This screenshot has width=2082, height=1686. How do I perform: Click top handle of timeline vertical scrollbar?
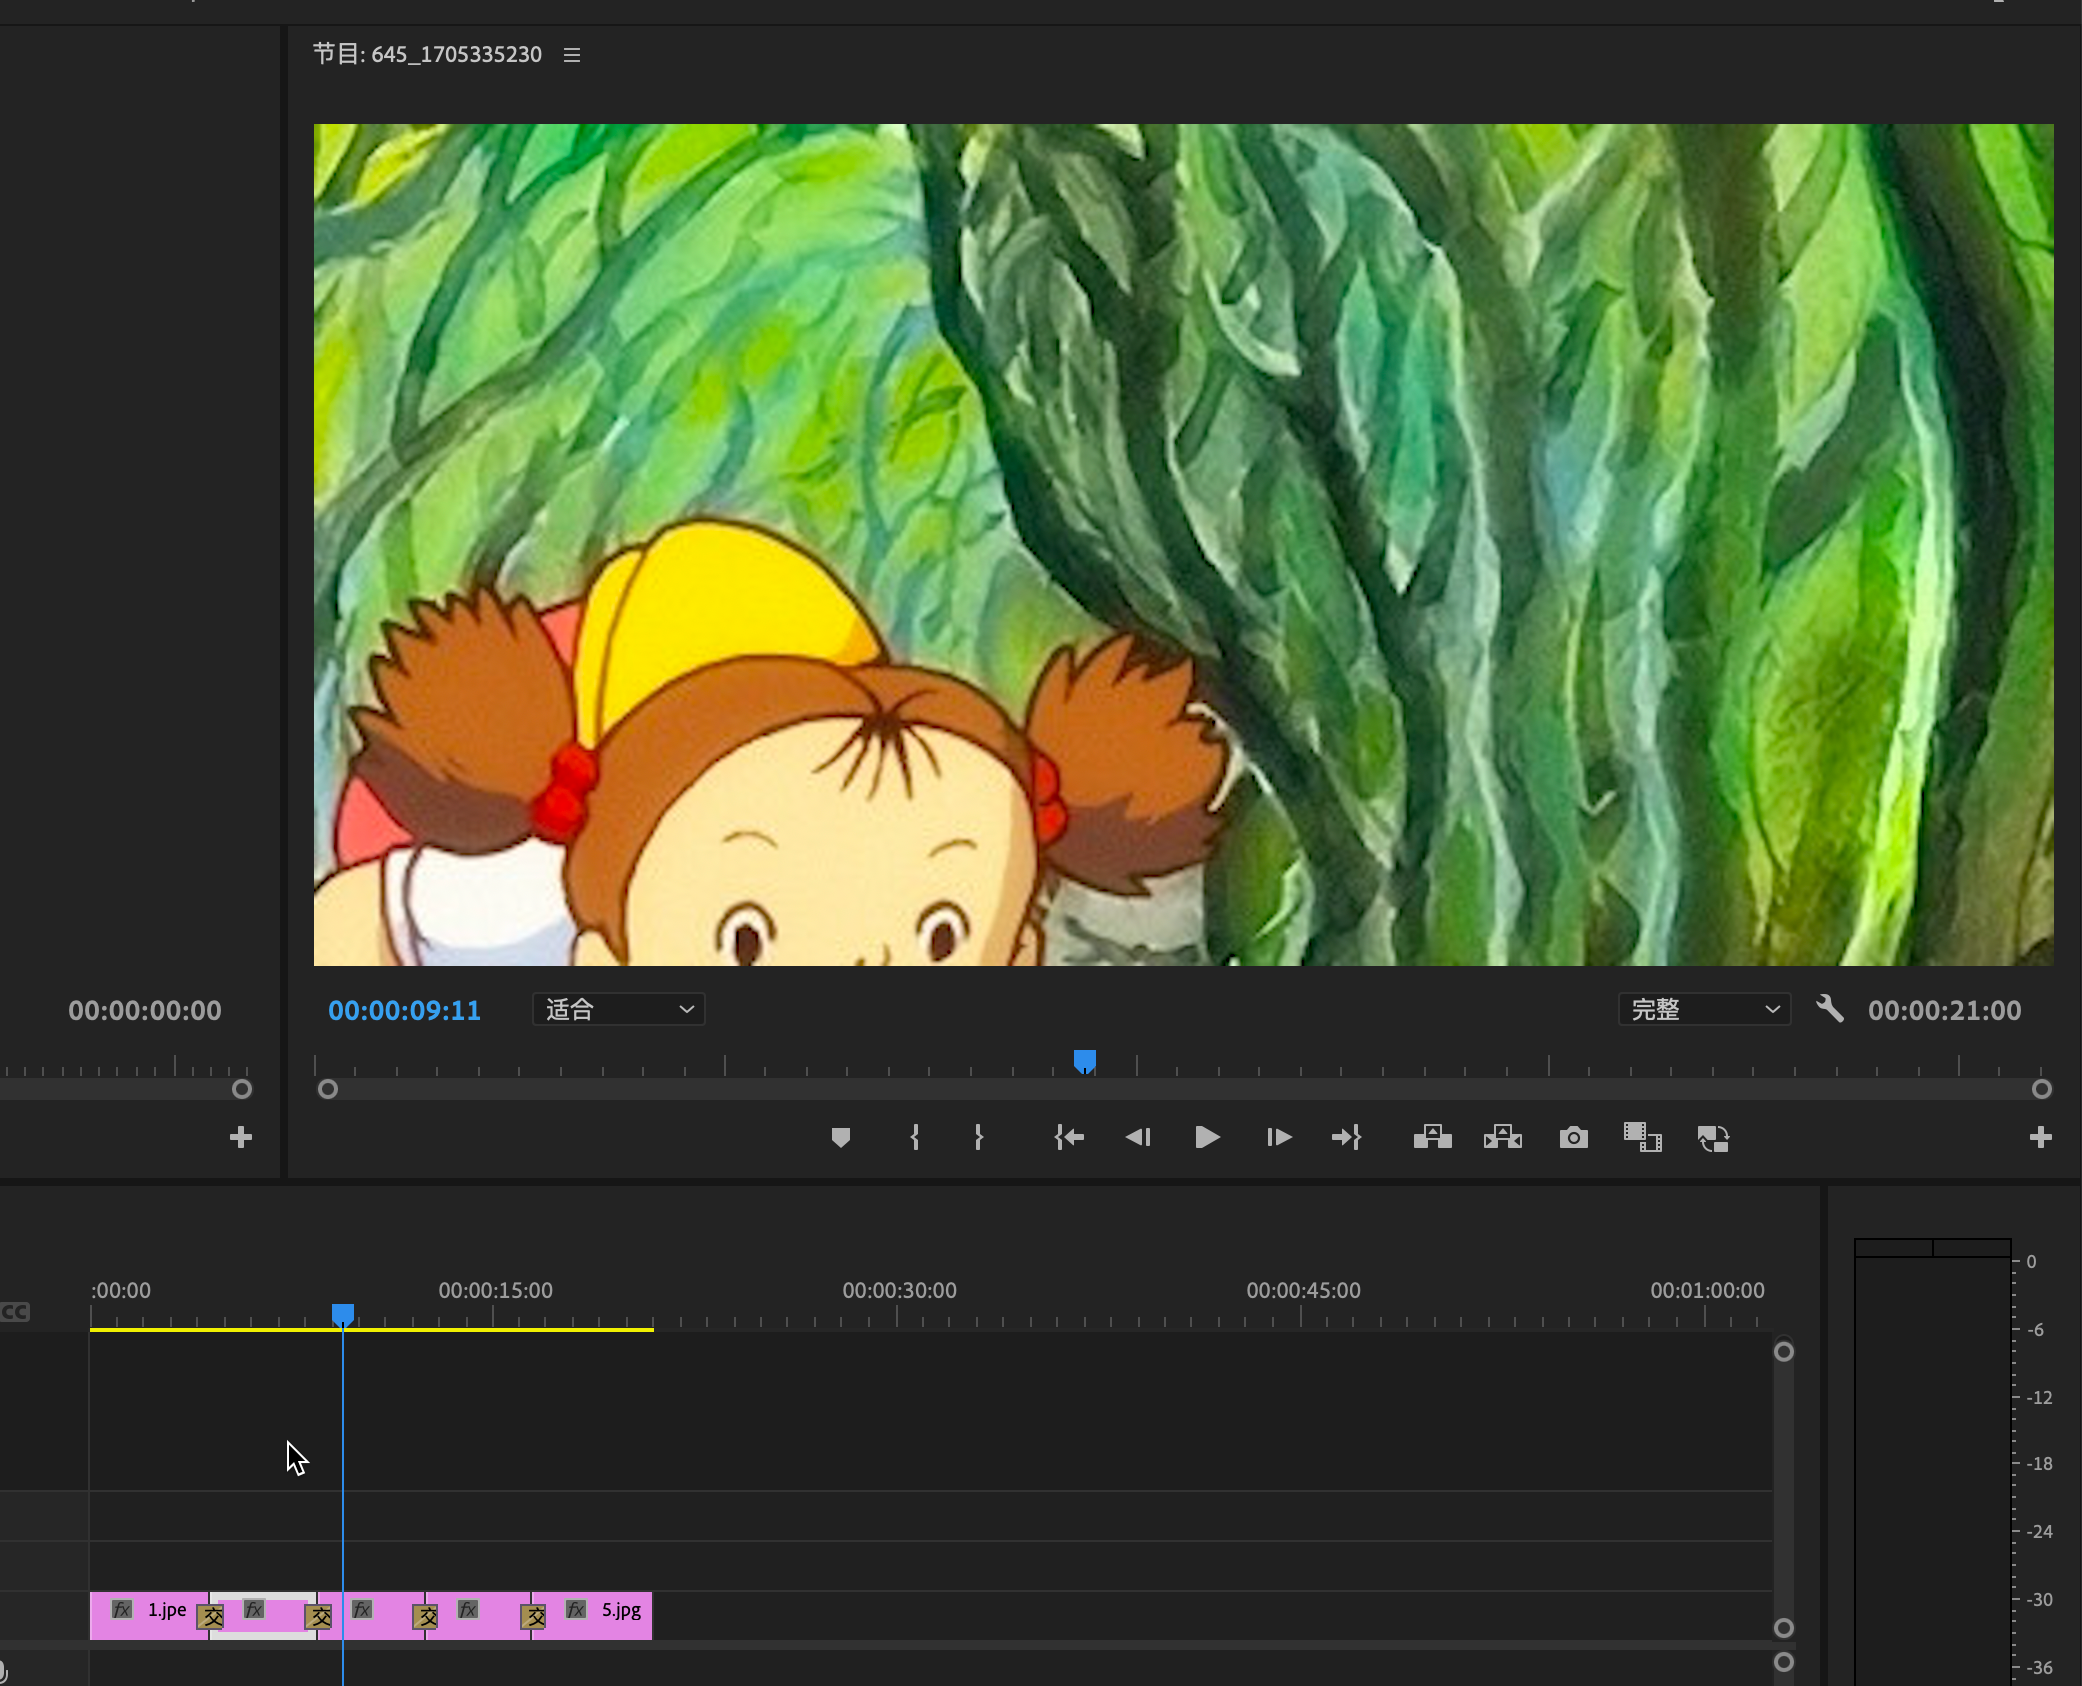click(1783, 1352)
